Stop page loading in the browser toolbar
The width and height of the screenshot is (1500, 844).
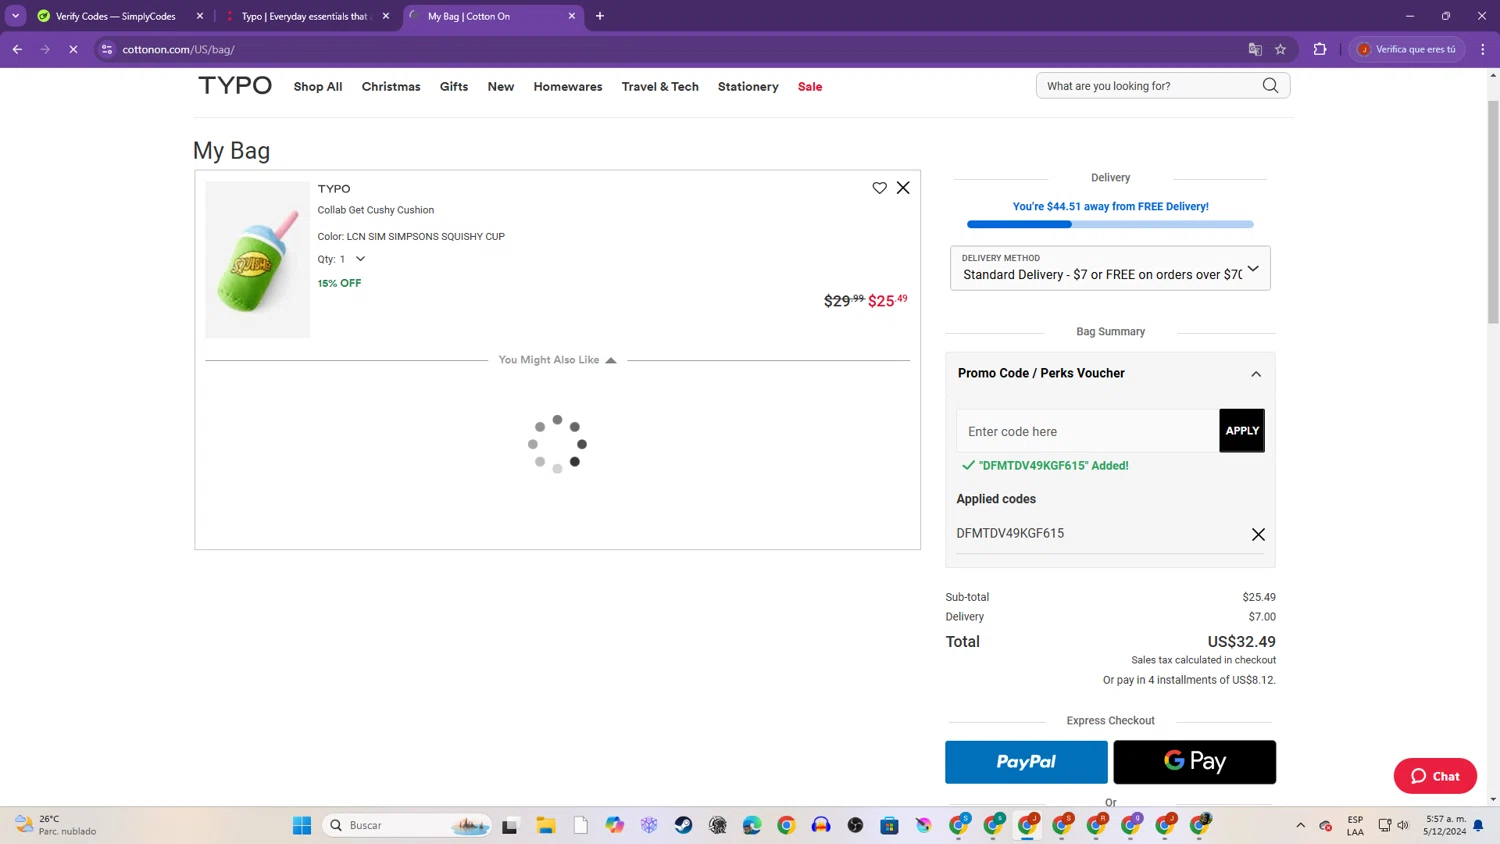[73, 49]
